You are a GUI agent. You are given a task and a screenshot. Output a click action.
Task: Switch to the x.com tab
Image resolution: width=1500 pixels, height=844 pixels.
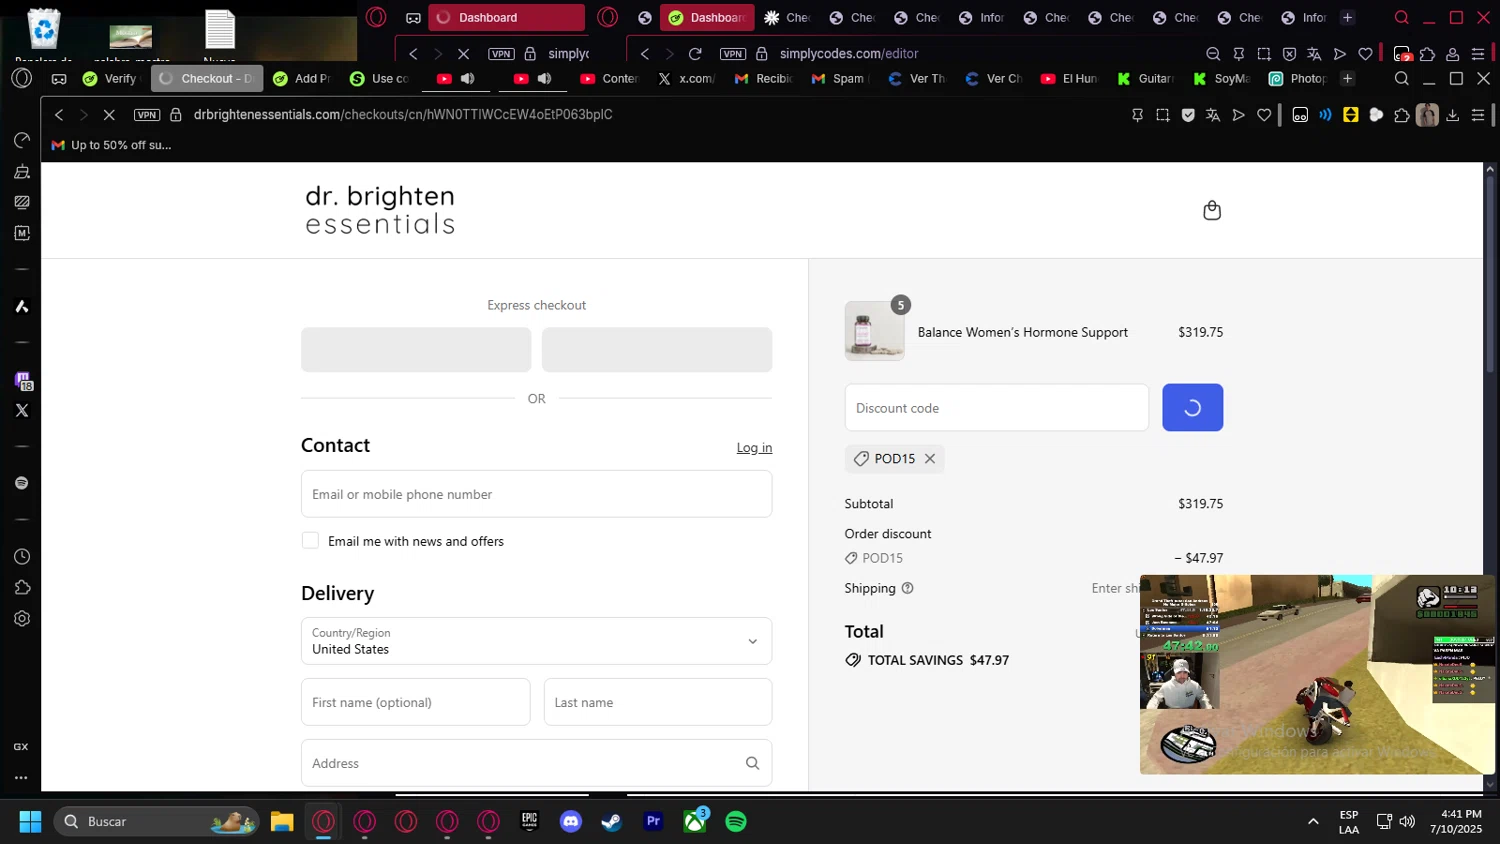[x=686, y=79]
